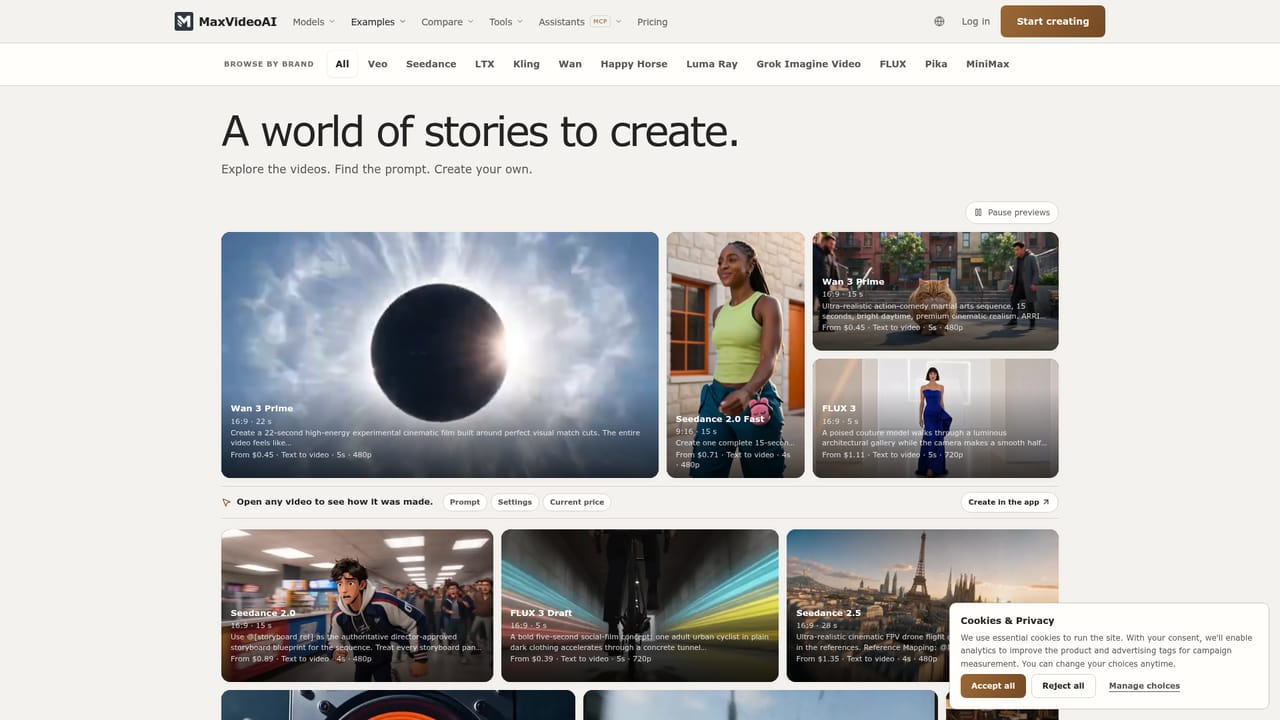The height and width of the screenshot is (720, 1280).
Task: Filter videos by Seedance brand
Action: pyautogui.click(x=431, y=64)
